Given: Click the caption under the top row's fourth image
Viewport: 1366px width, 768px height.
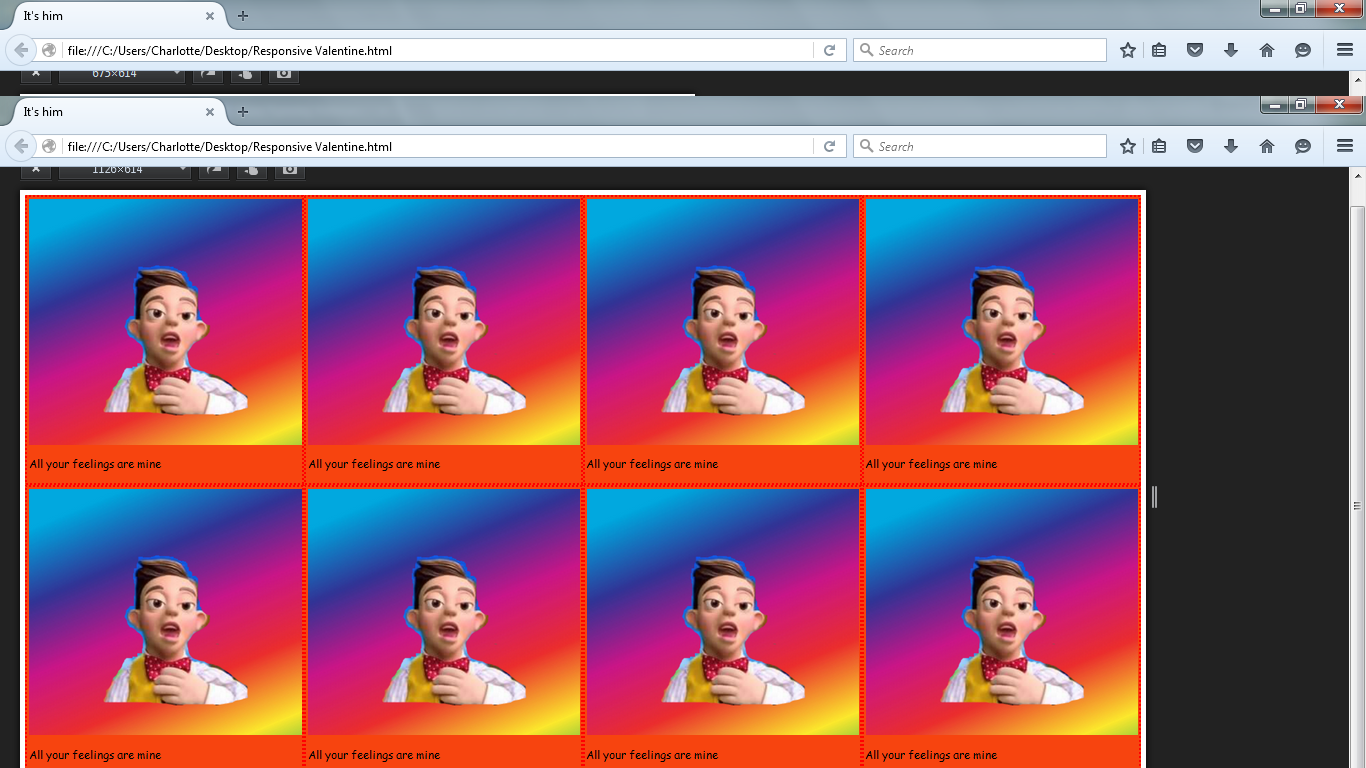Looking at the screenshot, I should (x=931, y=464).
